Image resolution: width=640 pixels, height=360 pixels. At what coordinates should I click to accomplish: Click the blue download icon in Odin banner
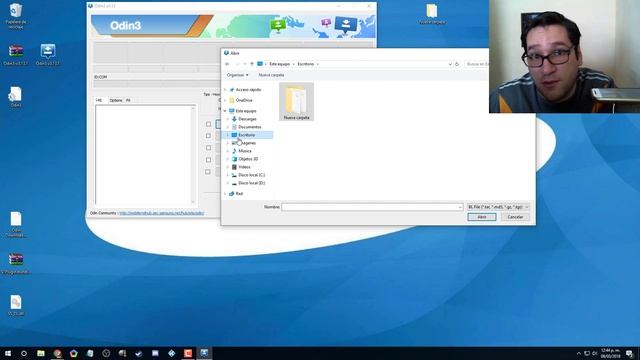(x=346, y=24)
